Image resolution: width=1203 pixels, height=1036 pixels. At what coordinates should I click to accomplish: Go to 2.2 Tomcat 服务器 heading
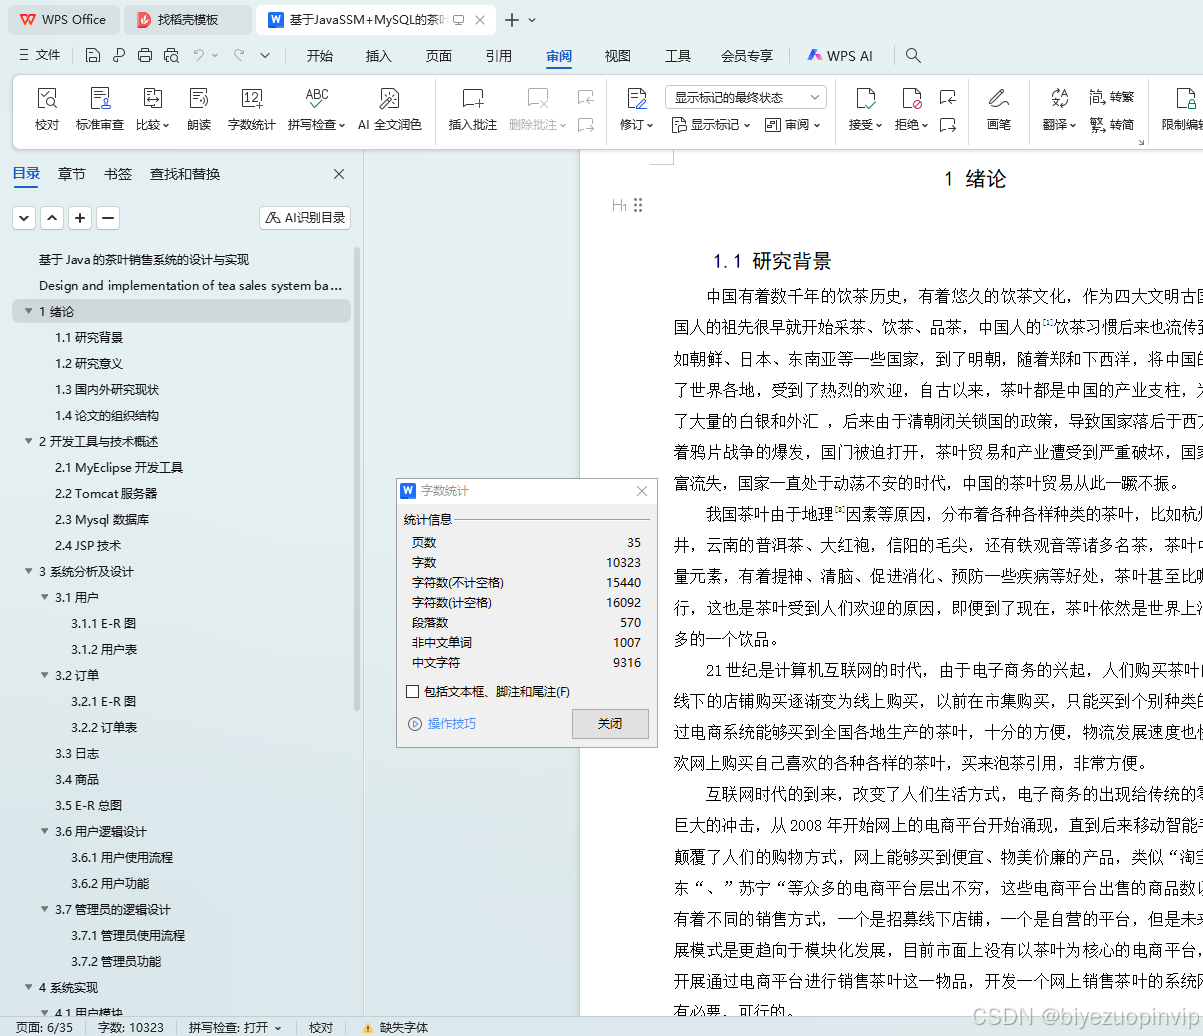[x=106, y=493]
